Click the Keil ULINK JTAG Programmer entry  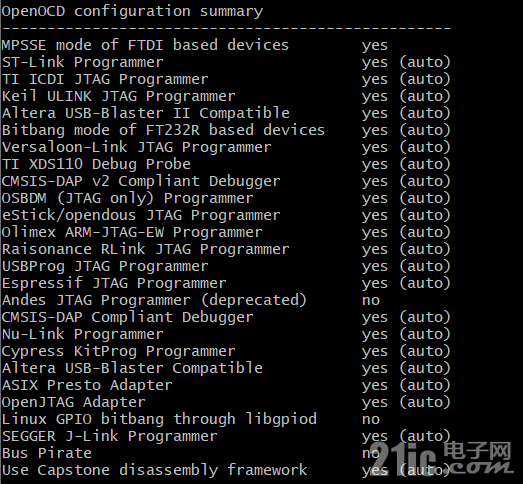(x=119, y=96)
